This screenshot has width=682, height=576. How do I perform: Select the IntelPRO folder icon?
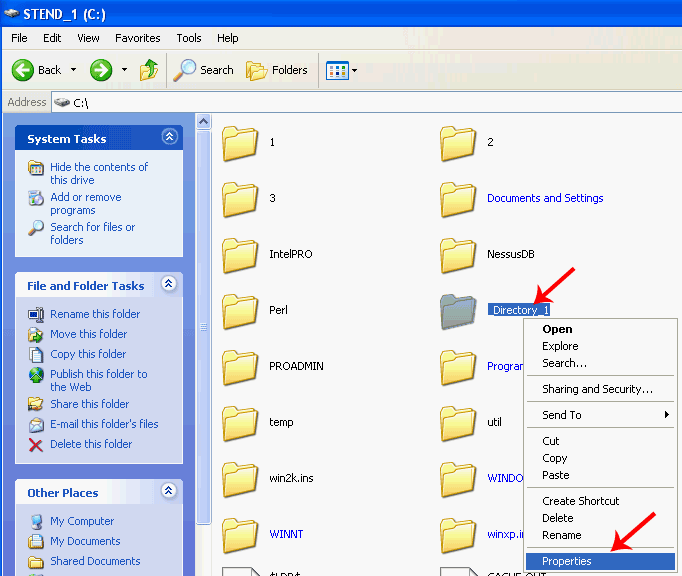(240, 255)
